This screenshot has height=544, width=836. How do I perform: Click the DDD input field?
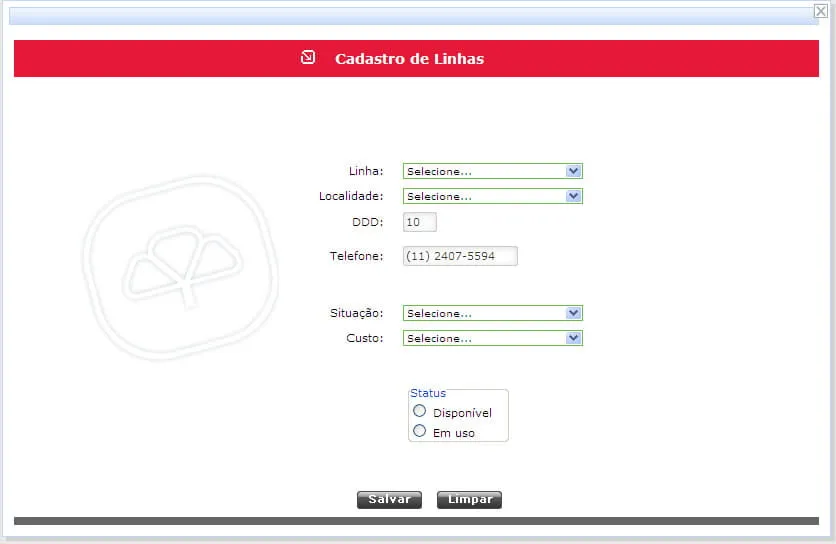(x=420, y=222)
